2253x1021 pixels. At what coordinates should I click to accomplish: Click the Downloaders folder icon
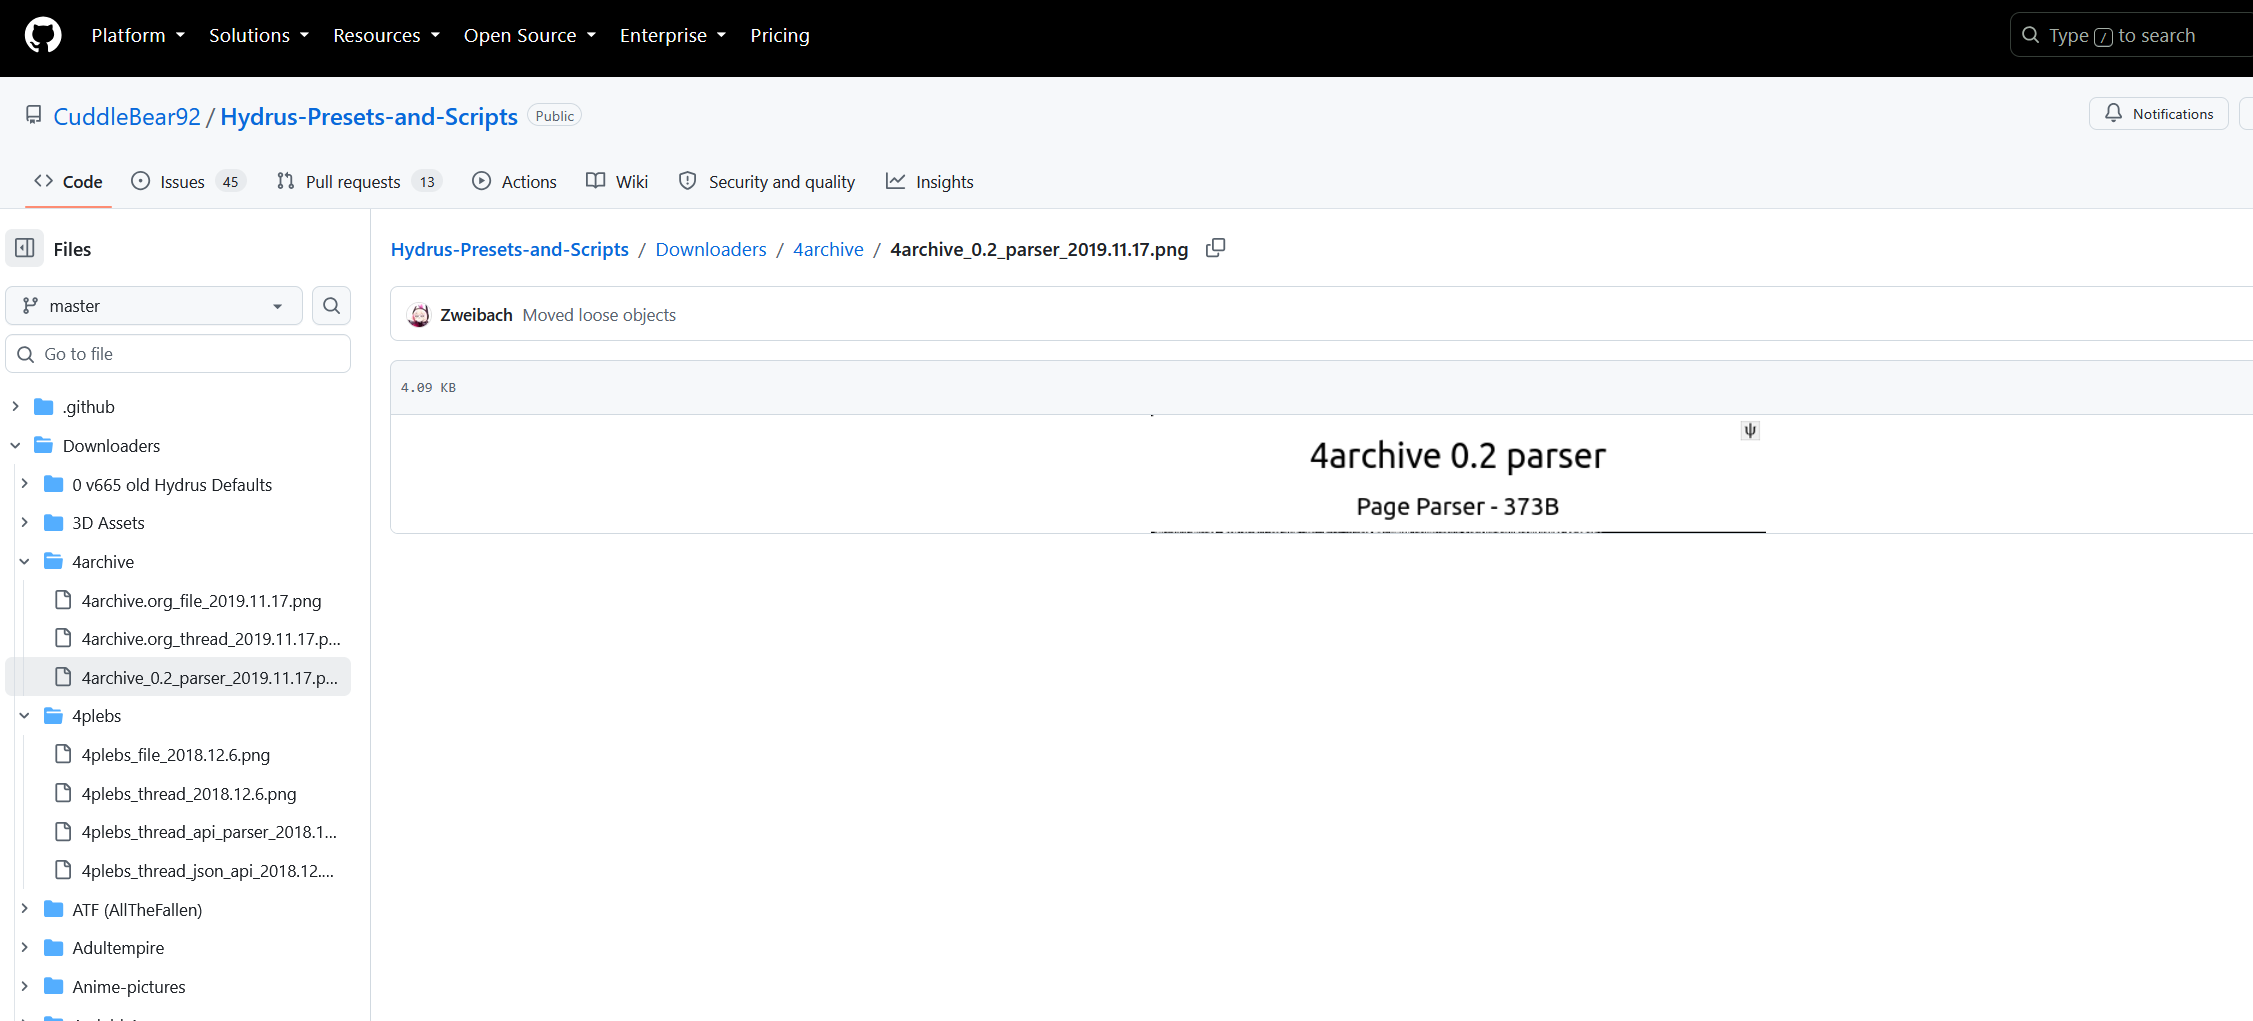click(x=44, y=445)
